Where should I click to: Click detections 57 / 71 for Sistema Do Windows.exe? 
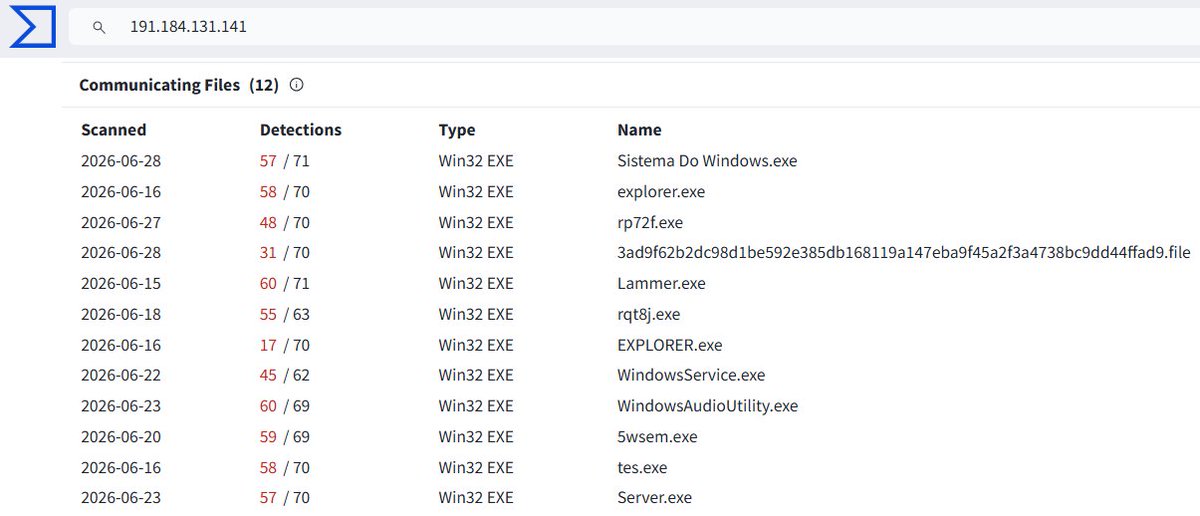point(285,161)
